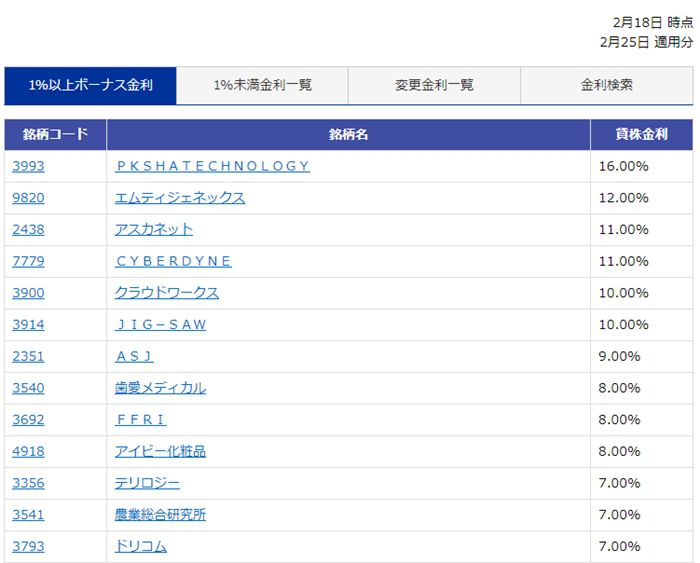This screenshot has height=563, width=700.
Task: Select the 1%以上ボーナス金利 tab
Action: pos(91,86)
